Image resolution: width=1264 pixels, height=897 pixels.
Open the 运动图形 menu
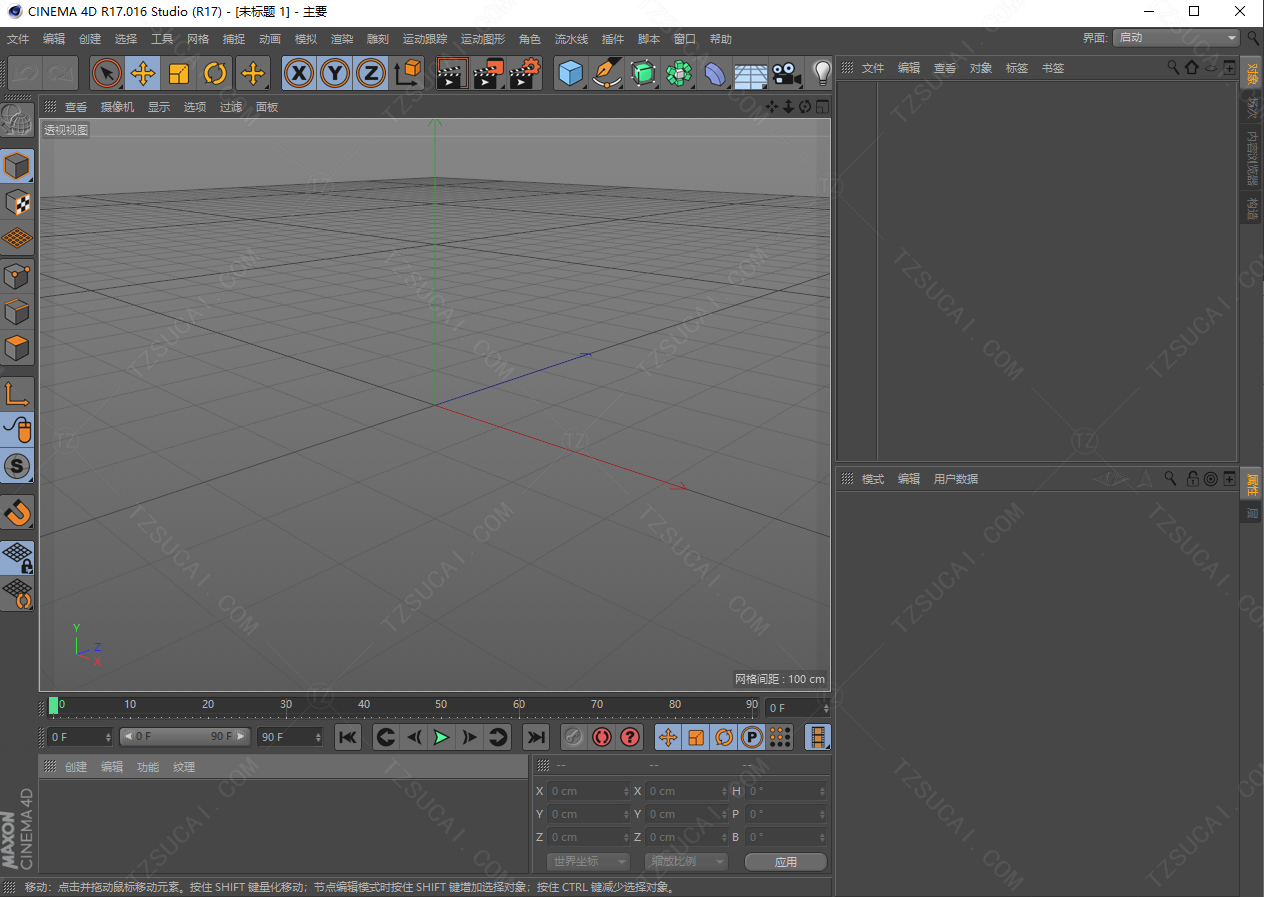coord(483,39)
